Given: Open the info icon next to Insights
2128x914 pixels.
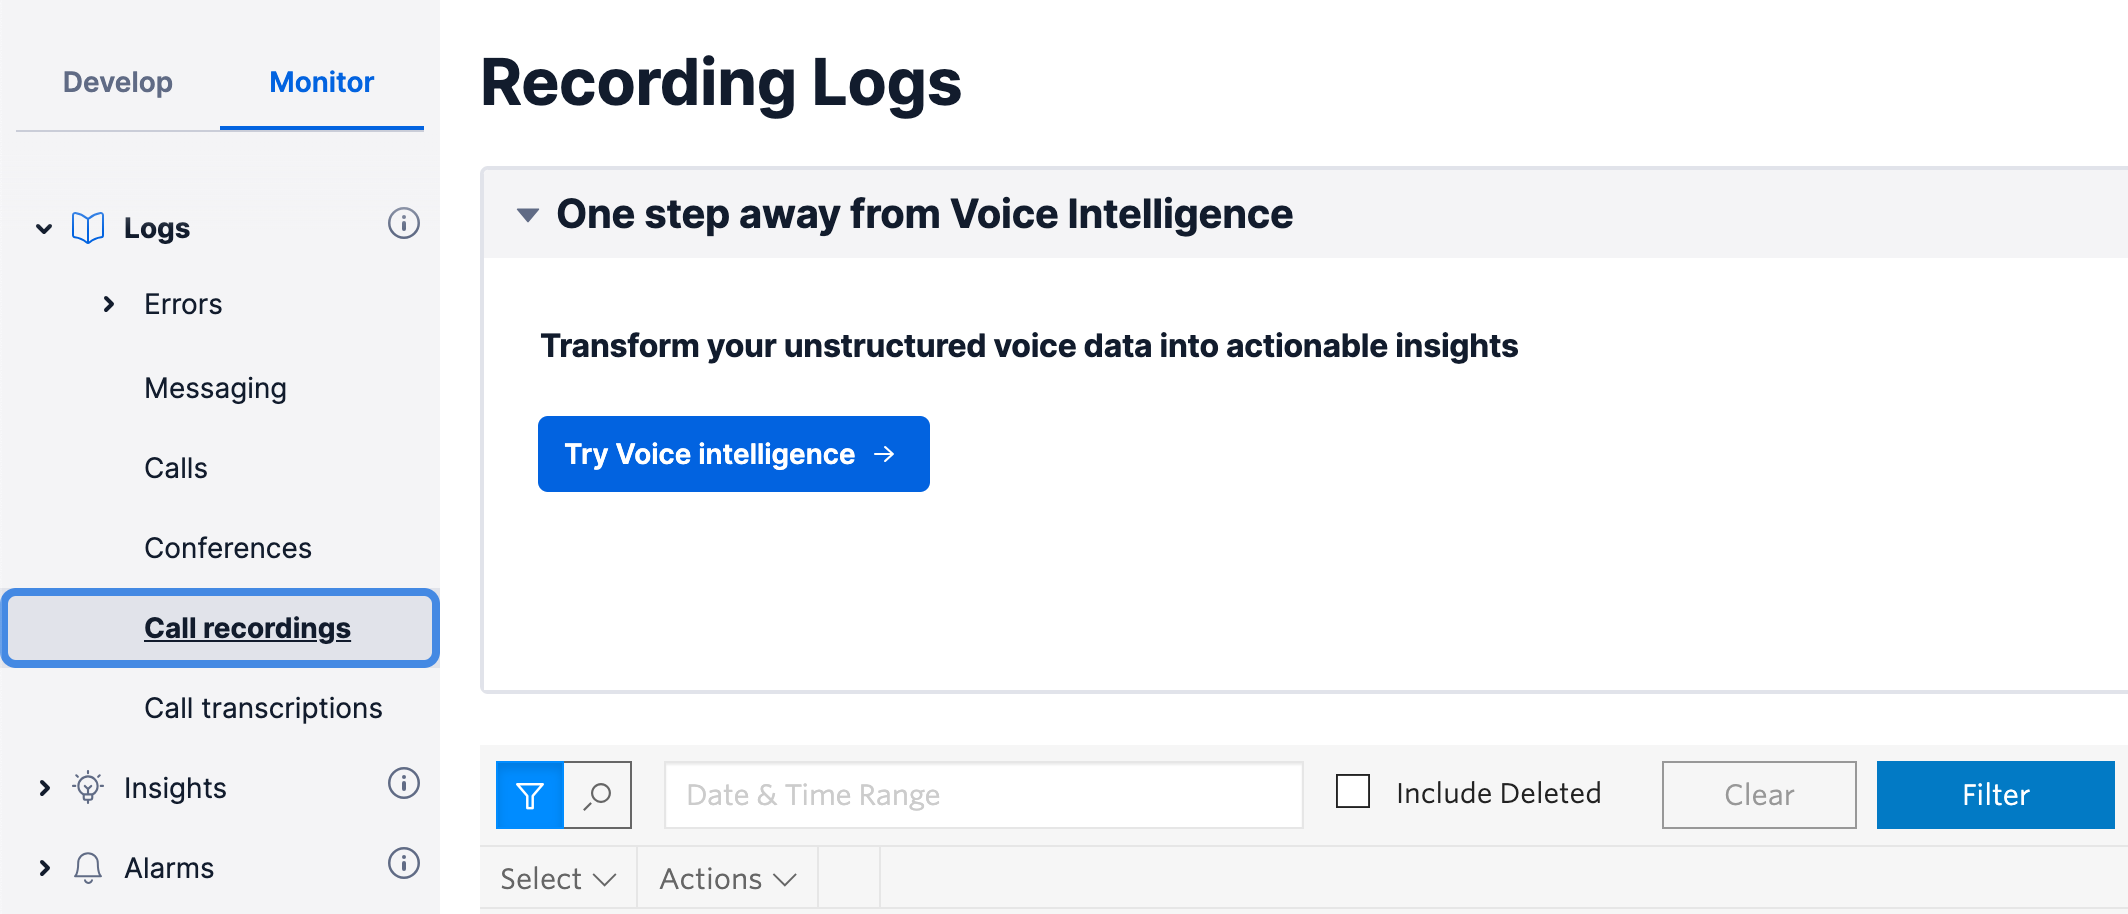Looking at the screenshot, I should pyautogui.click(x=404, y=783).
